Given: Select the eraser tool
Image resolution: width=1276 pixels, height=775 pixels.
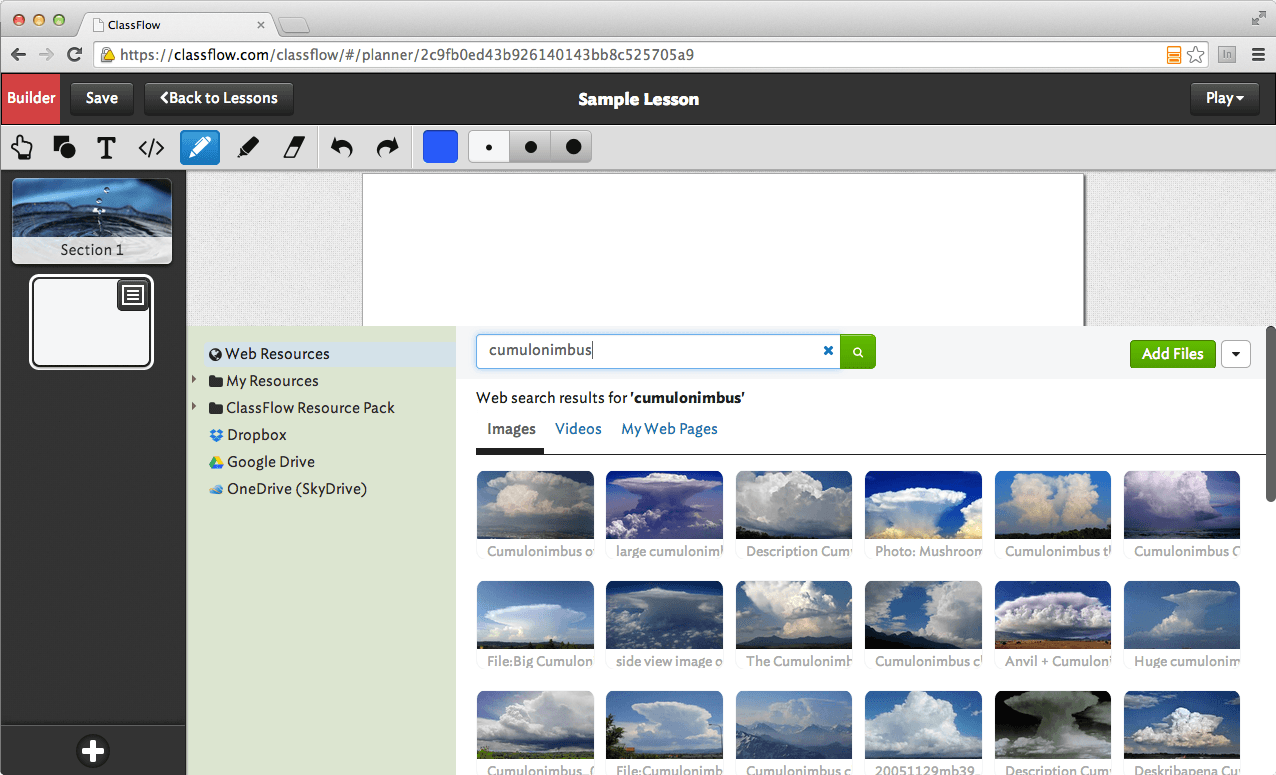Looking at the screenshot, I should point(293,148).
